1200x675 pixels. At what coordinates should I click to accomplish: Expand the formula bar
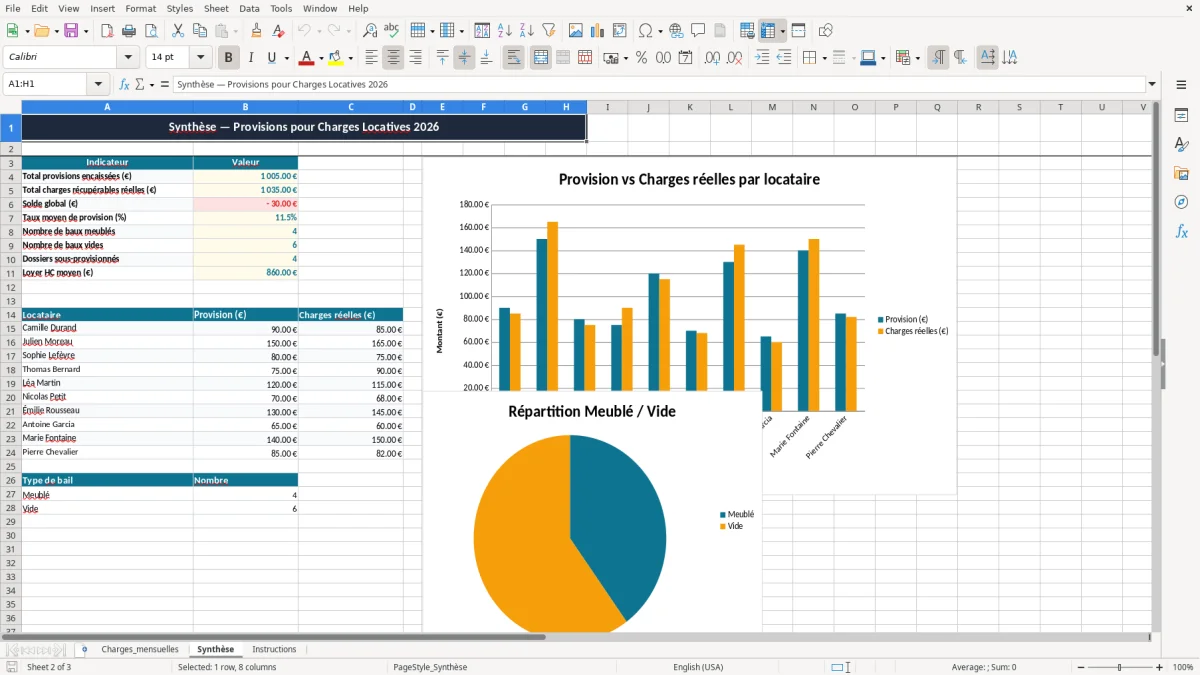click(1152, 84)
